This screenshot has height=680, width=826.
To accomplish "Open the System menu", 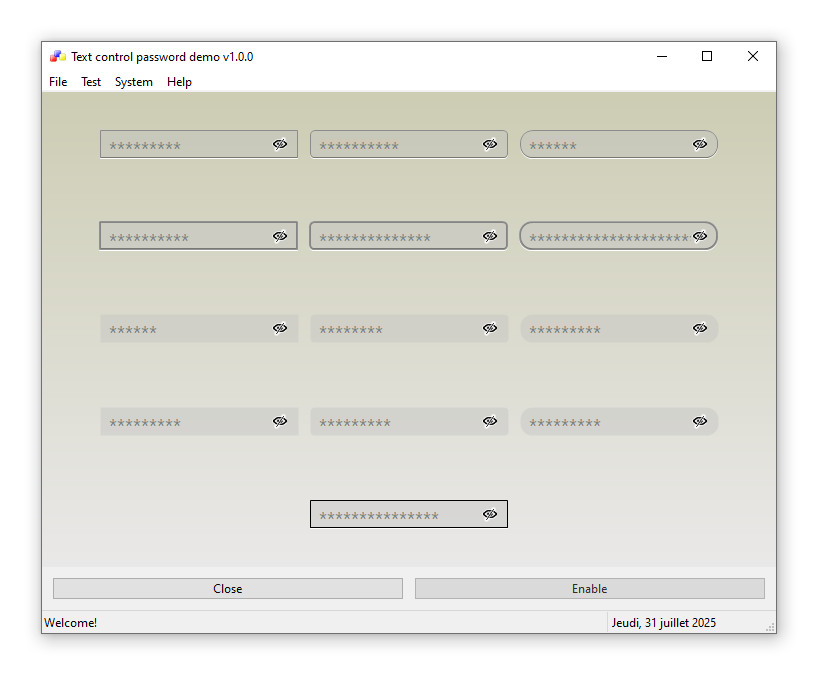I will [134, 82].
